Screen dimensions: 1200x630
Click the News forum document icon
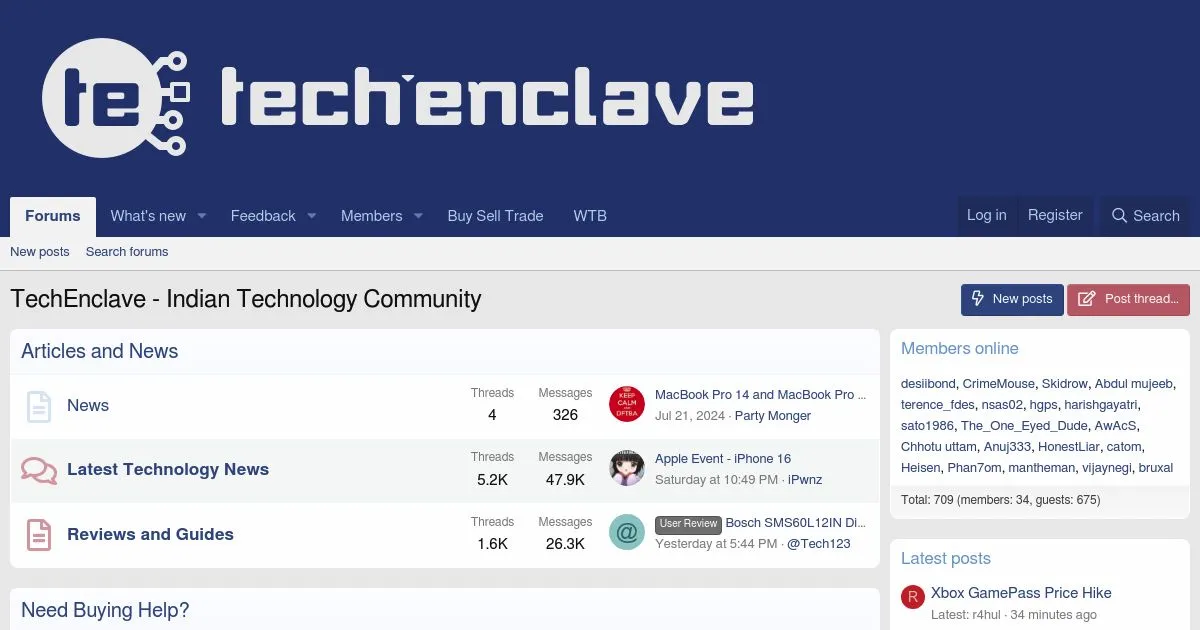click(38, 406)
